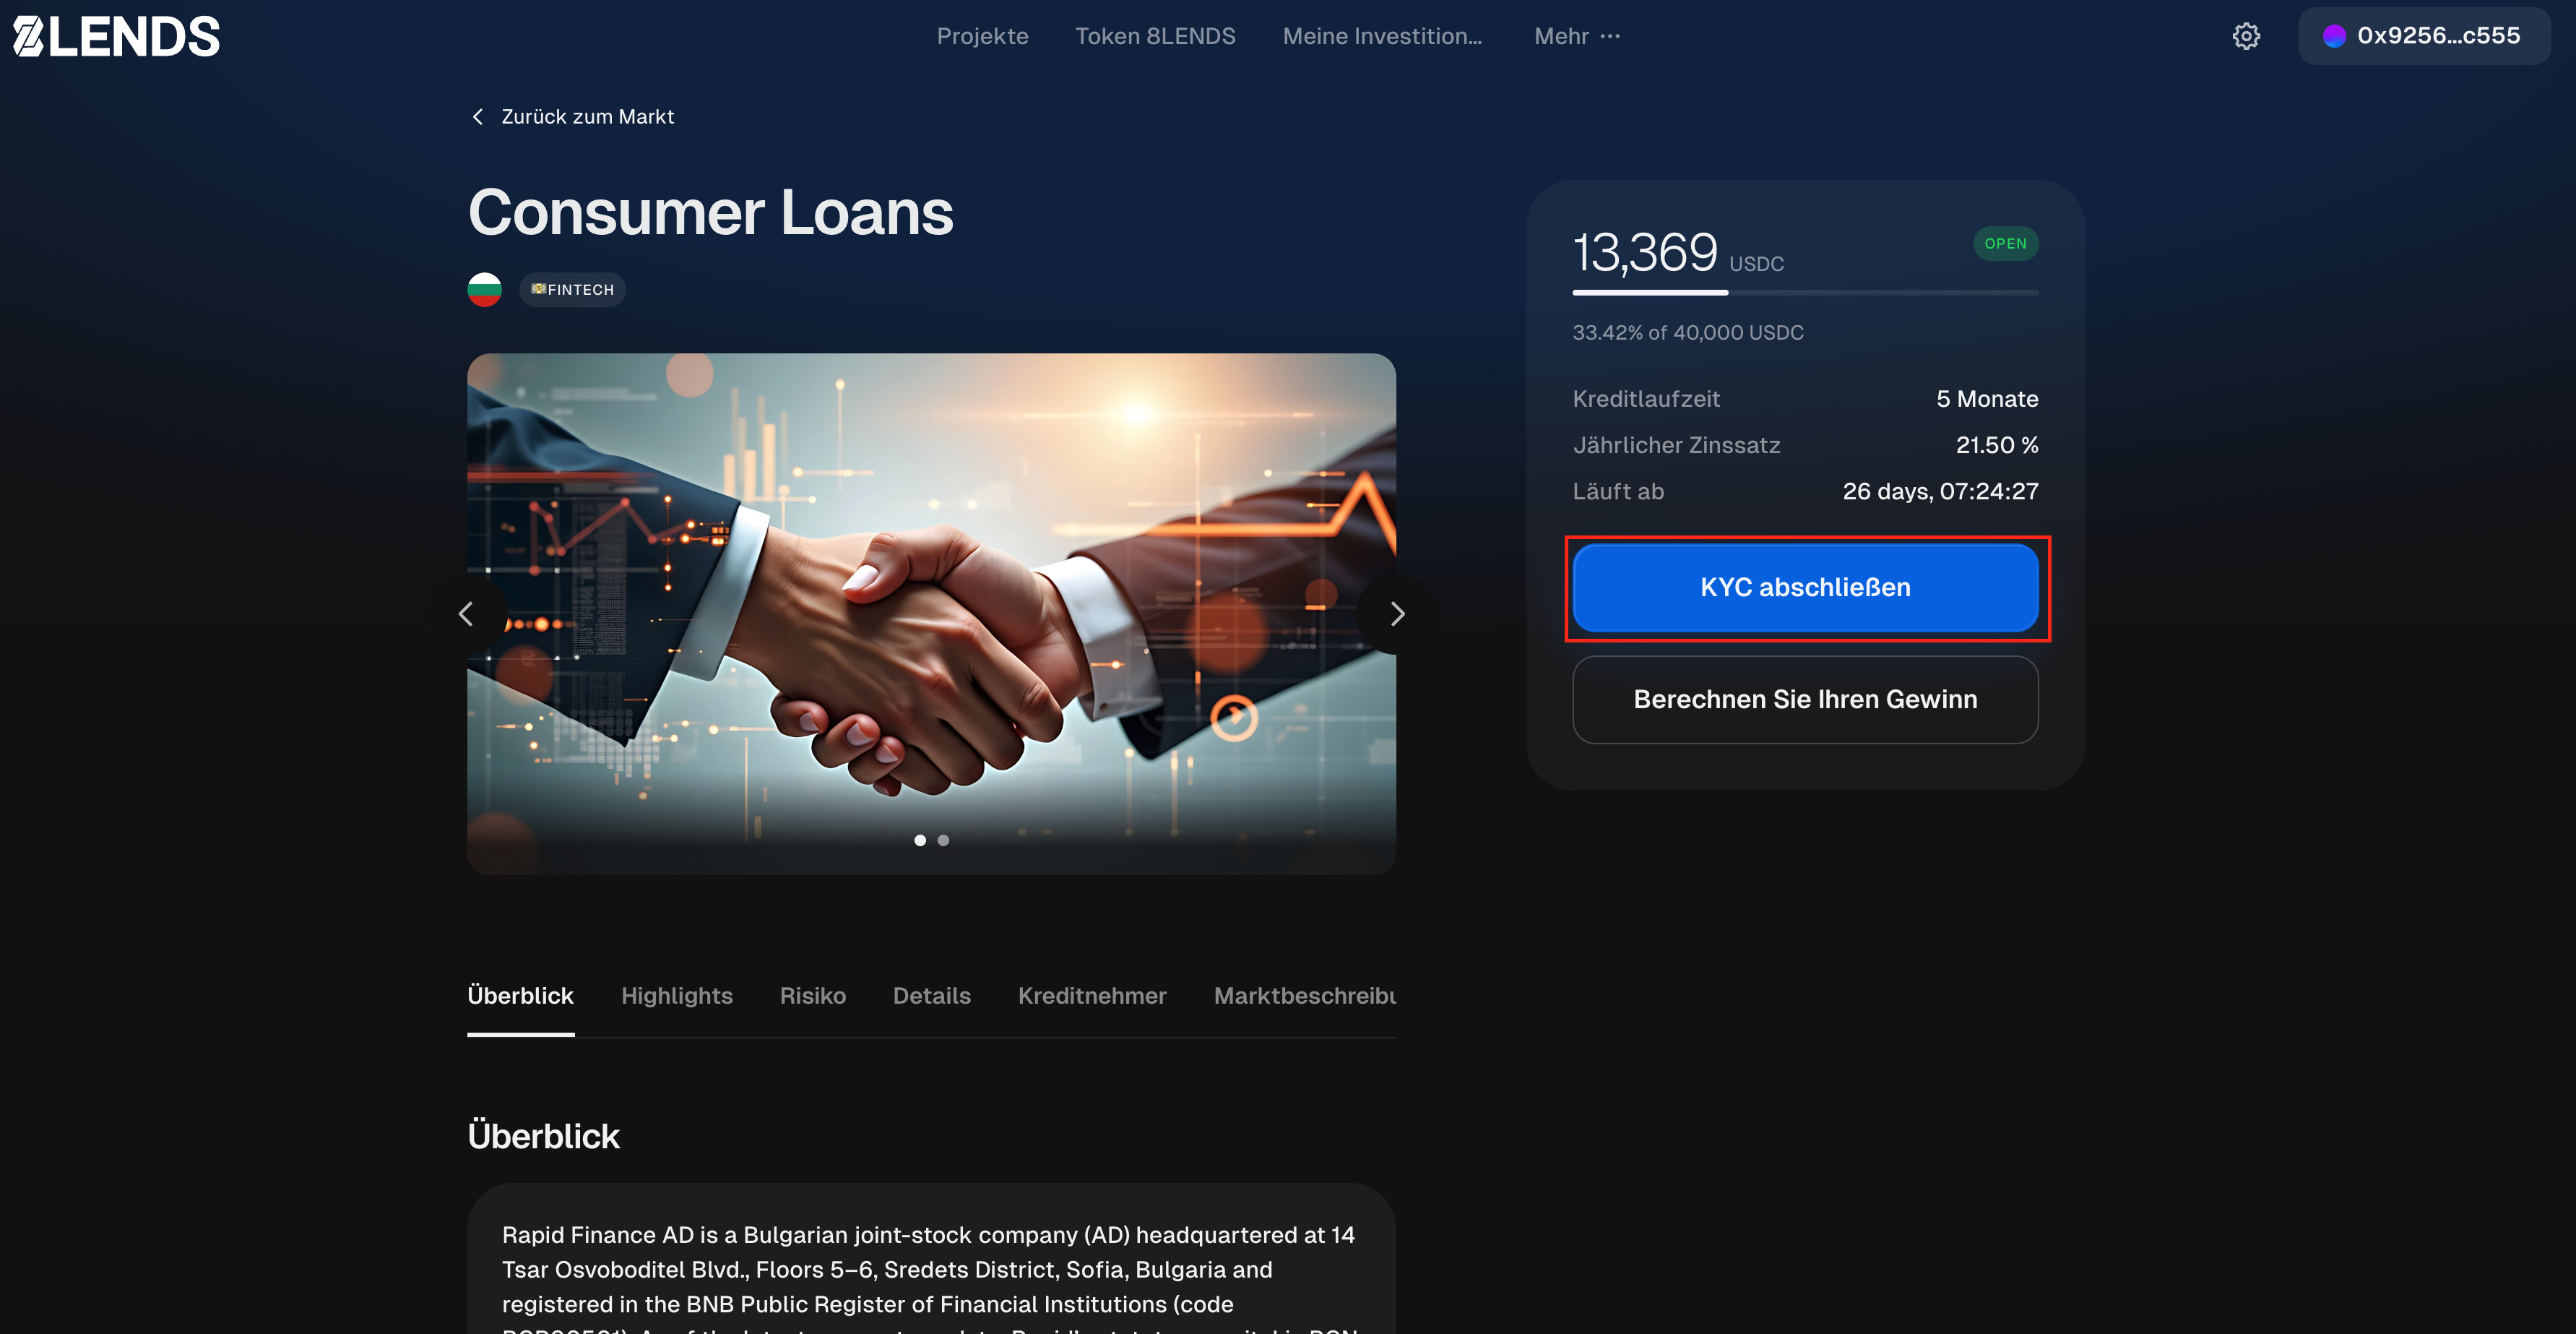This screenshot has height=1334, width=2576.
Task: Click the KYC abschließen button
Action: (x=1805, y=588)
